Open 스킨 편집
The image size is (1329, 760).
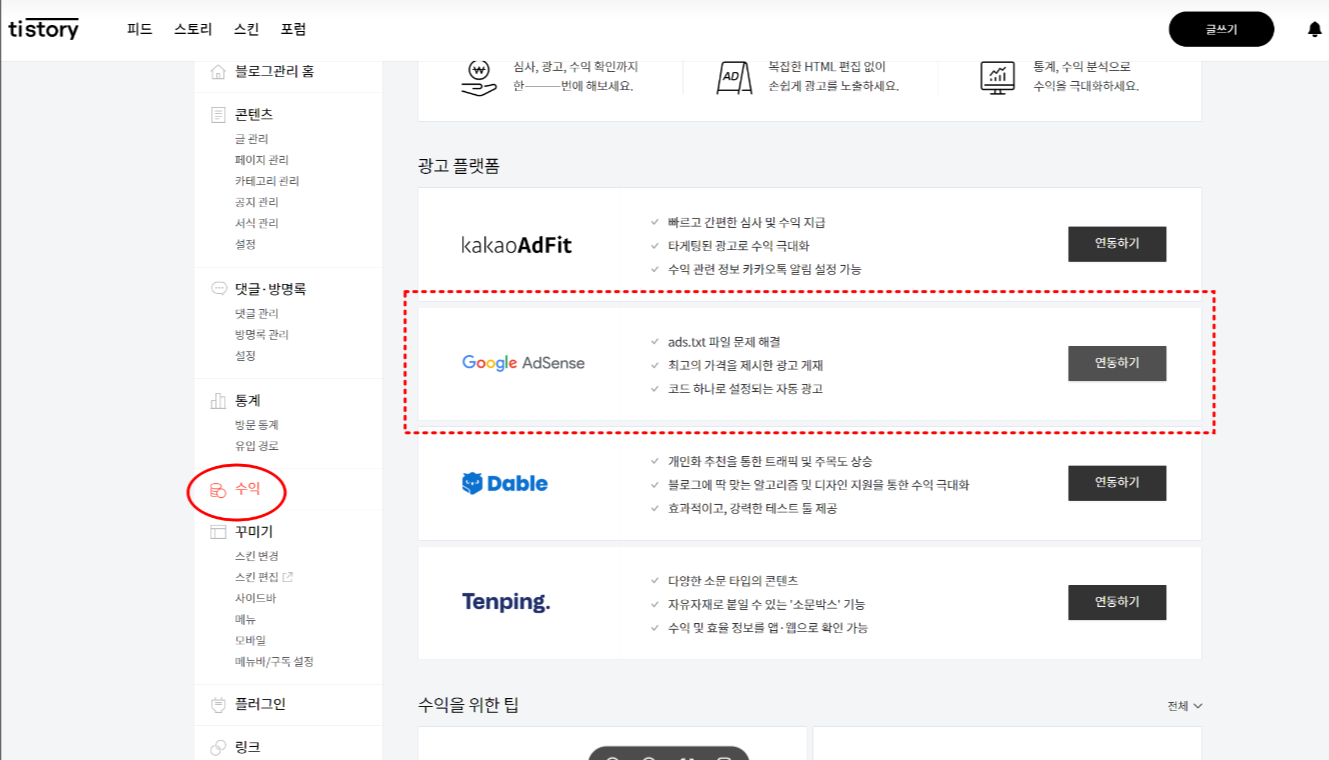pos(257,577)
